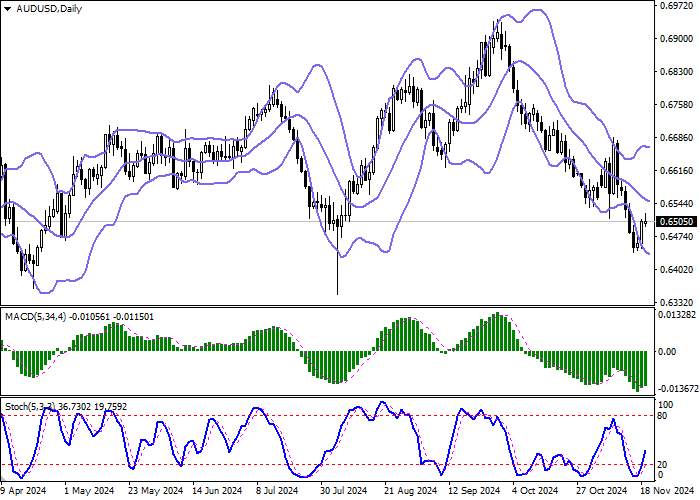Select the 0.68300 price axis value
The width and height of the screenshot is (700, 500).
pyautogui.click(x=676, y=71)
